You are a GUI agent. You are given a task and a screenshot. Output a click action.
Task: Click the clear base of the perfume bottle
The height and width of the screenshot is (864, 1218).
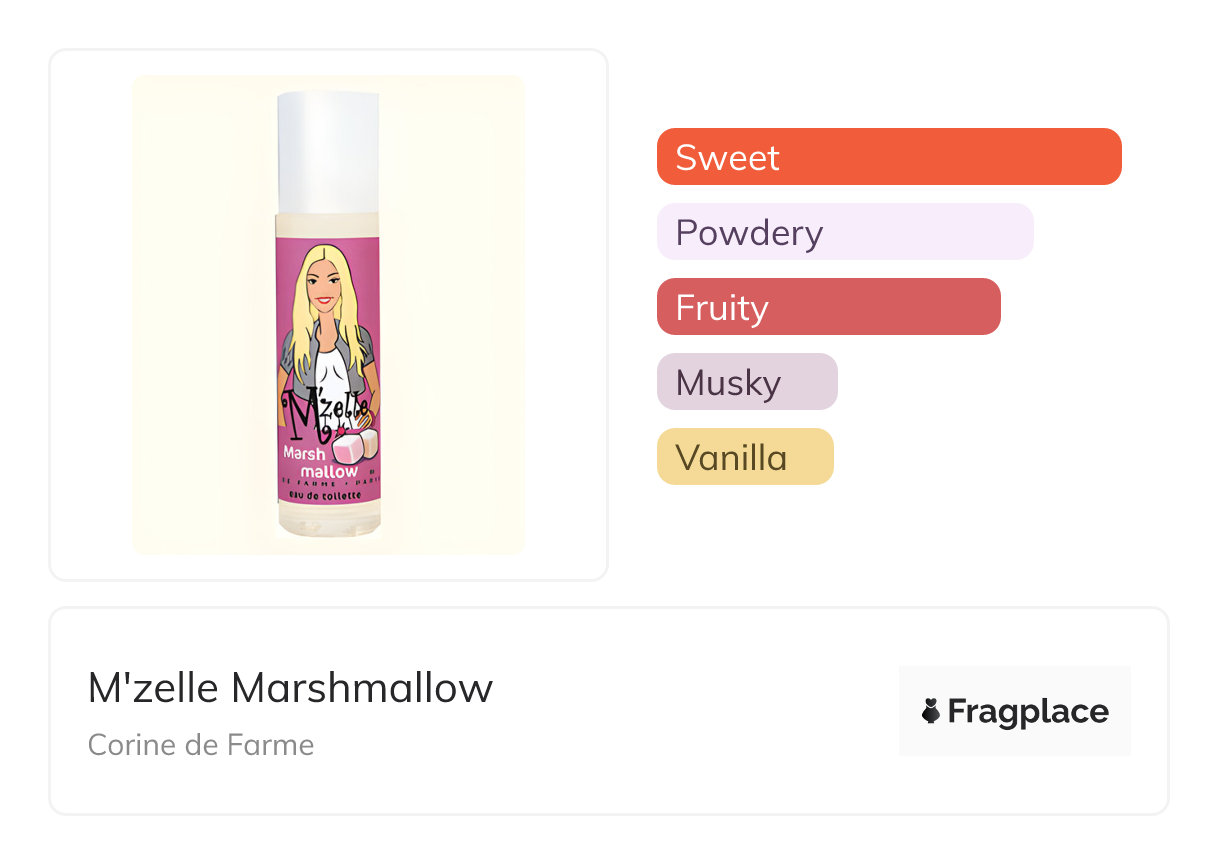pyautogui.click(x=328, y=523)
